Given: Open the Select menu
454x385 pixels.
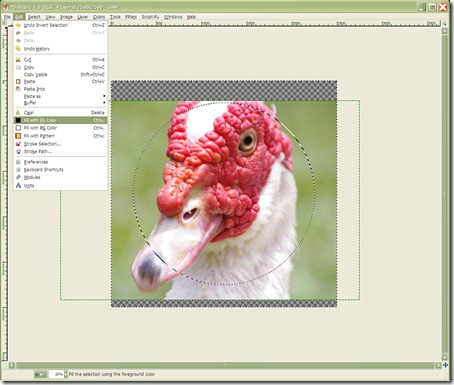Looking at the screenshot, I should [x=34, y=17].
